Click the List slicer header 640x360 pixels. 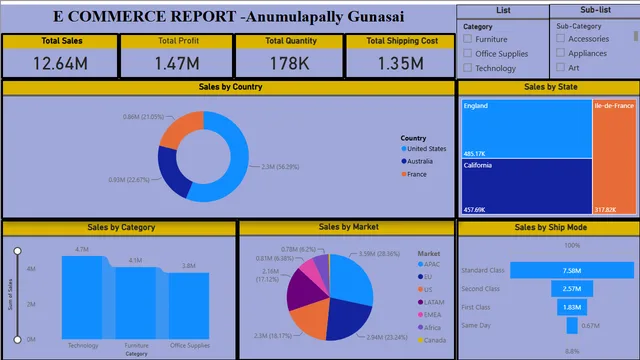click(503, 11)
